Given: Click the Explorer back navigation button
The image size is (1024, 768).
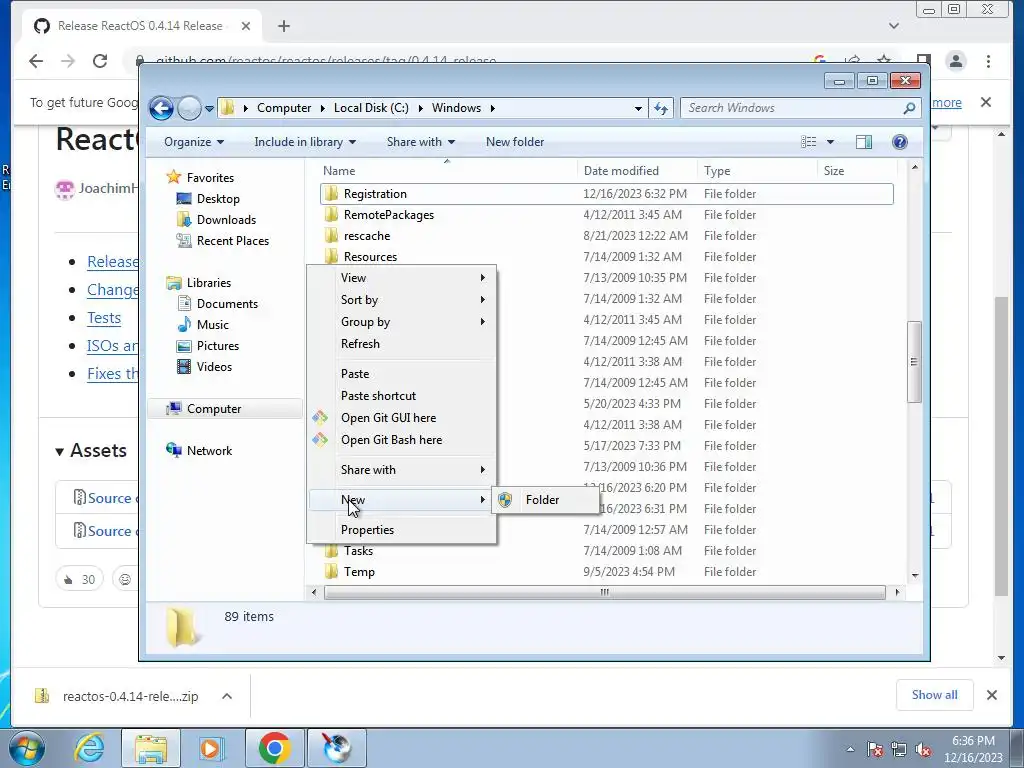Looking at the screenshot, I should pyautogui.click(x=161, y=108).
